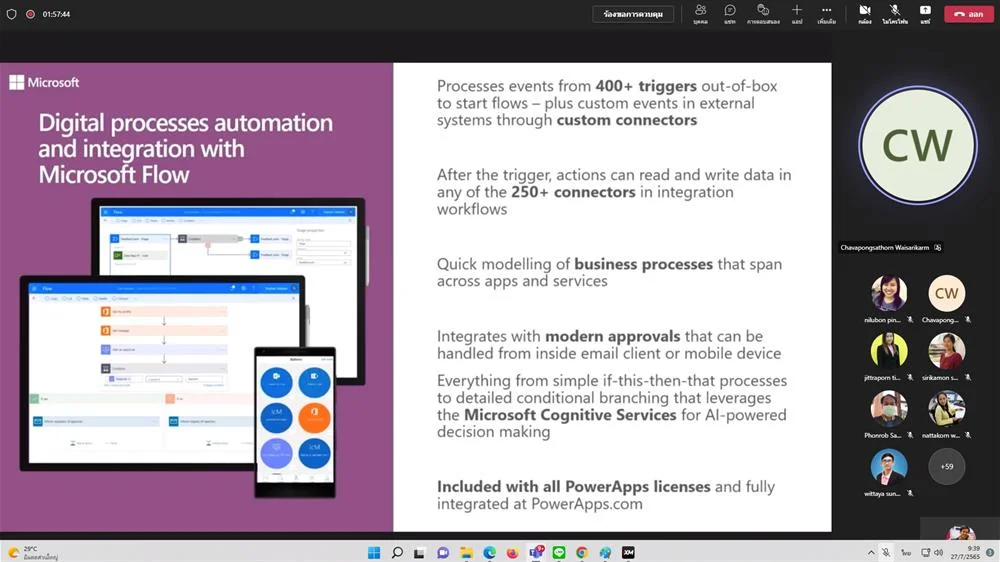Select large CW presenter avatar
Viewport: 1000px width, 562px height.
click(917, 145)
